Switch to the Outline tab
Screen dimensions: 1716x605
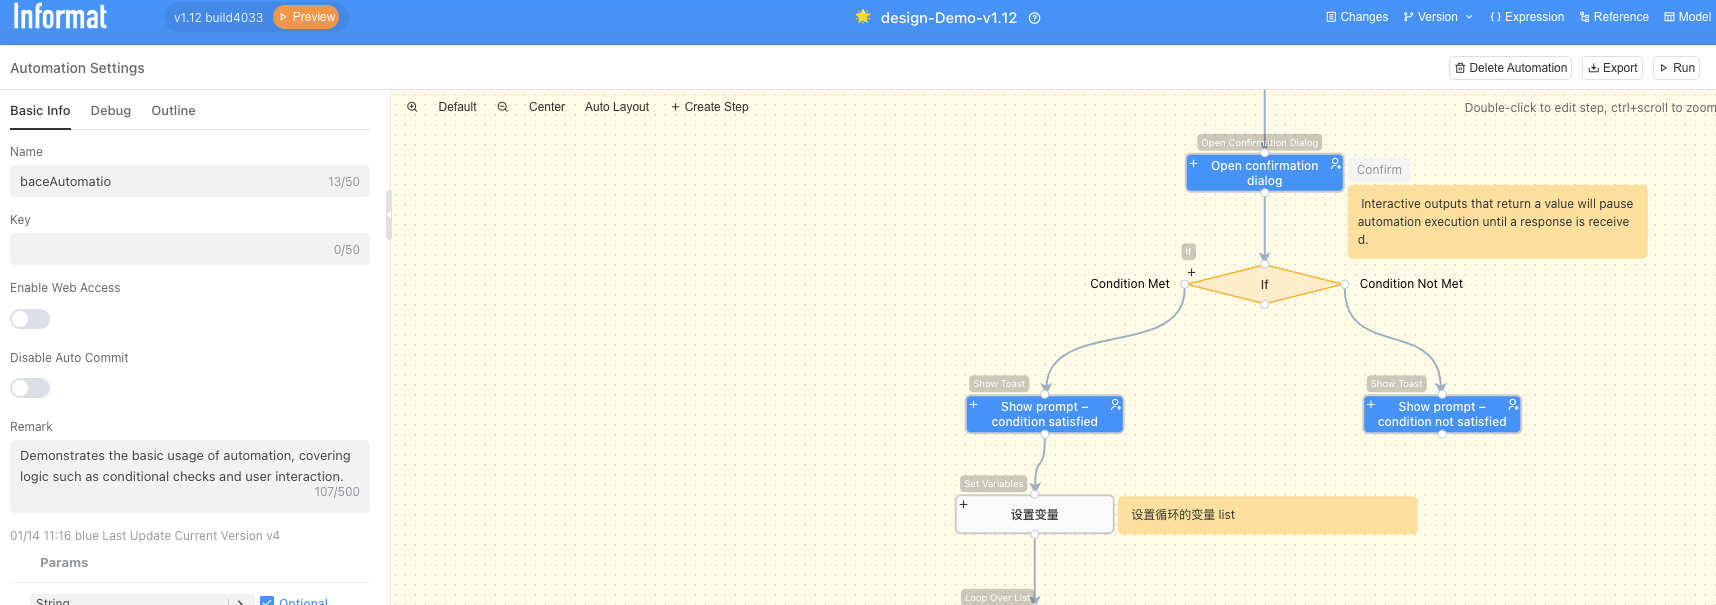173,111
